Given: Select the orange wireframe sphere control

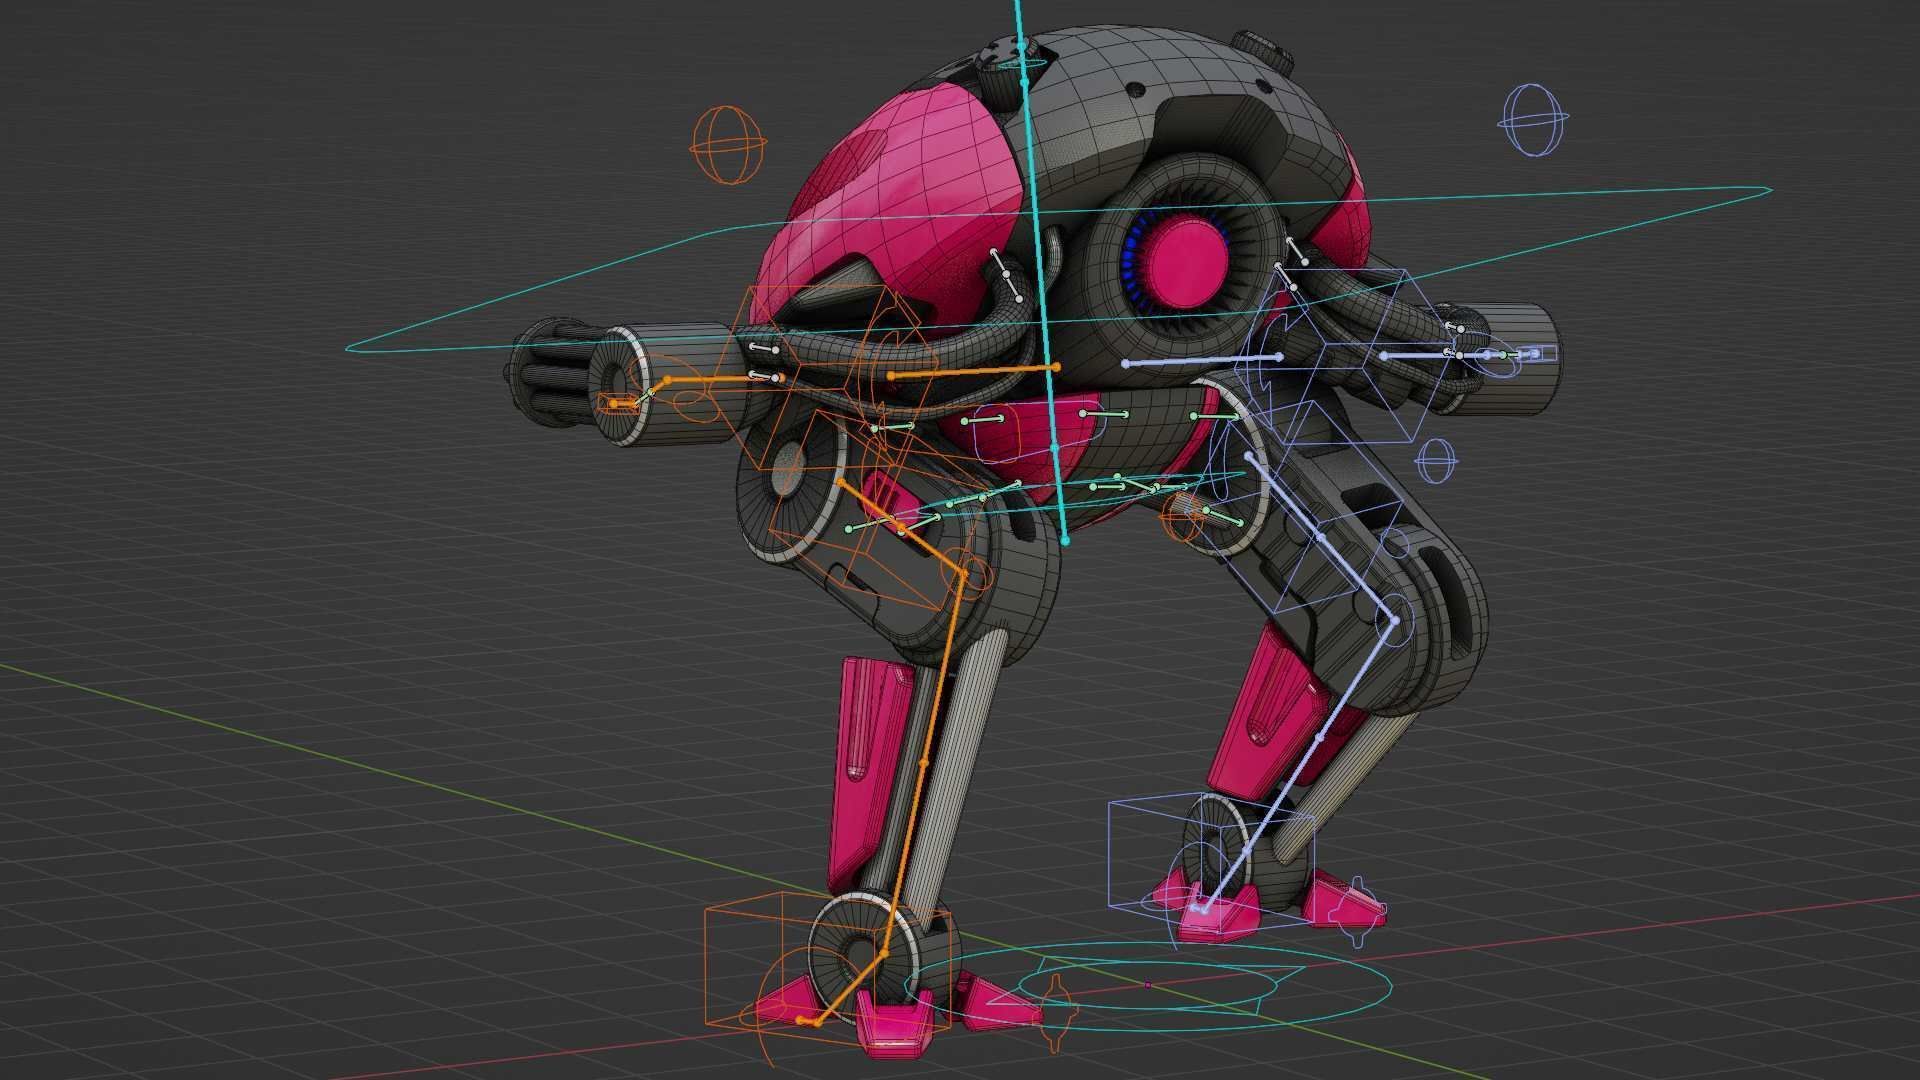Looking at the screenshot, I should tap(730, 145).
